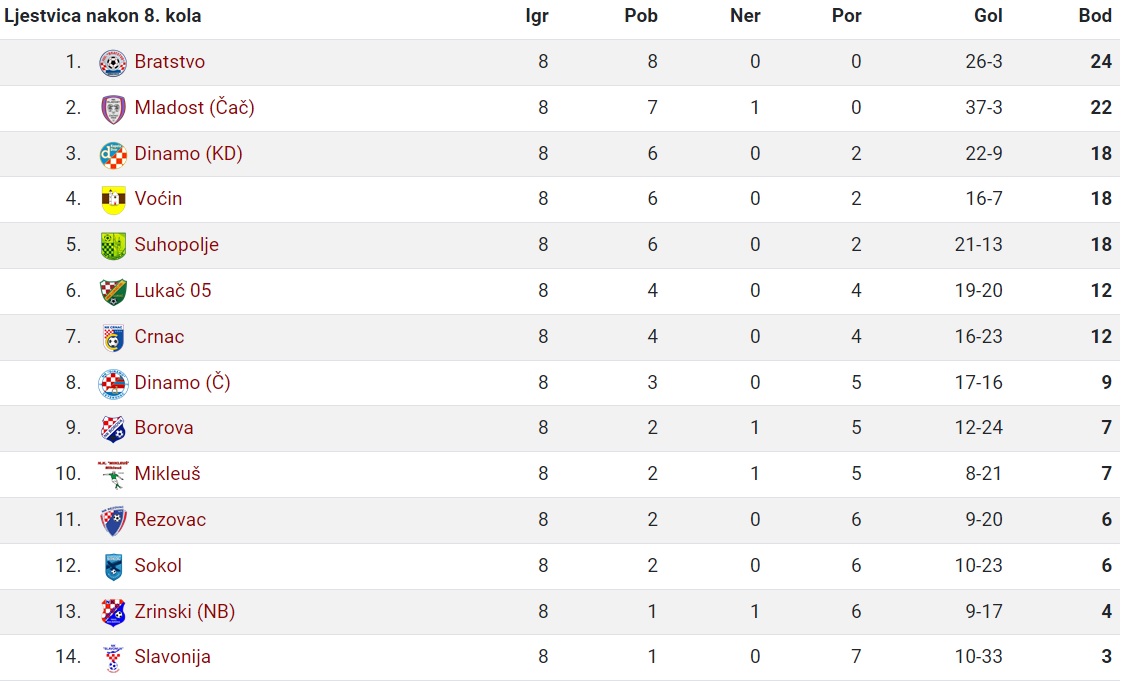The width and height of the screenshot is (1124, 681).
Task: Open the Mikleuš team link
Action: [168, 474]
